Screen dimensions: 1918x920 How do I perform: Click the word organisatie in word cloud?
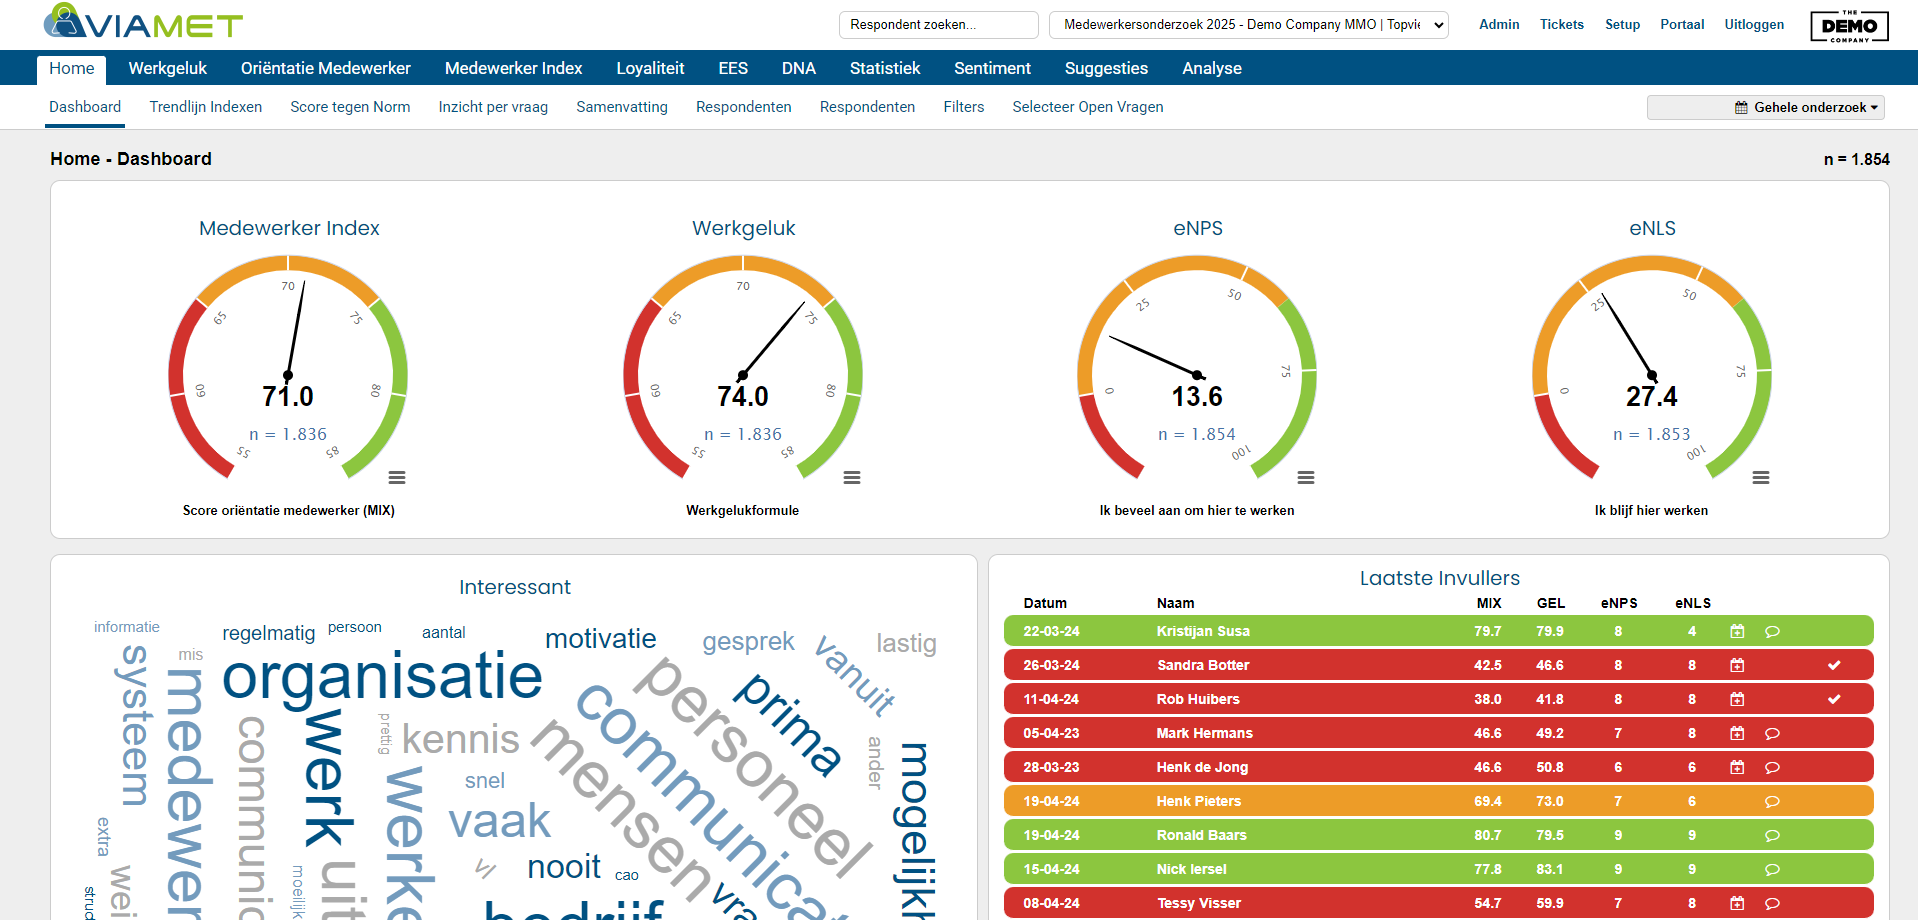(x=382, y=677)
